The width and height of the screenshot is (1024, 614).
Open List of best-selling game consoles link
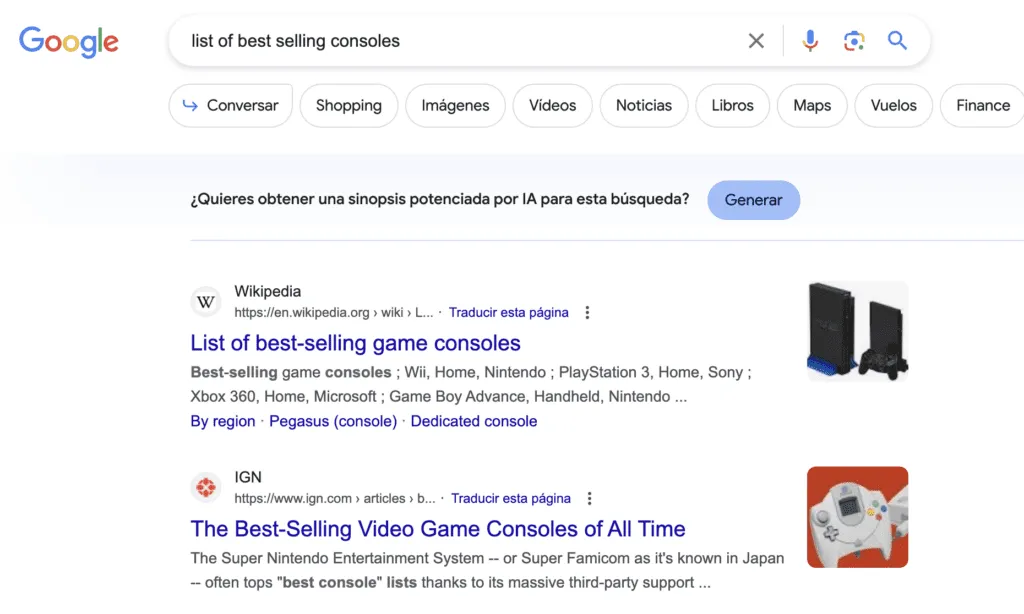point(355,343)
